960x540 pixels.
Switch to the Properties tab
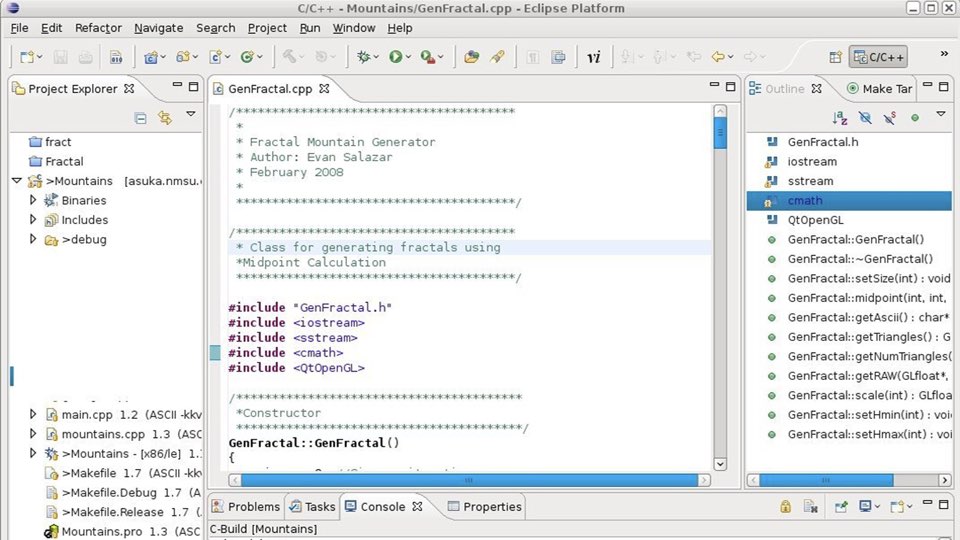(x=484, y=506)
